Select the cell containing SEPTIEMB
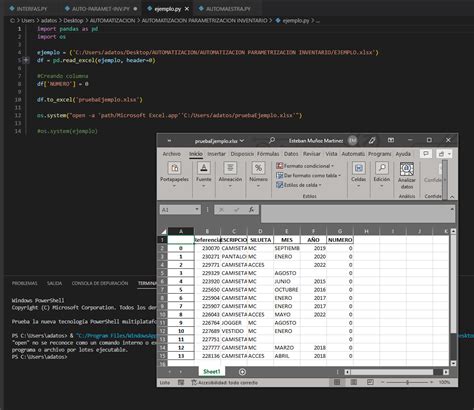Image resolution: width=474 pixels, height=410 pixels. [x=287, y=248]
